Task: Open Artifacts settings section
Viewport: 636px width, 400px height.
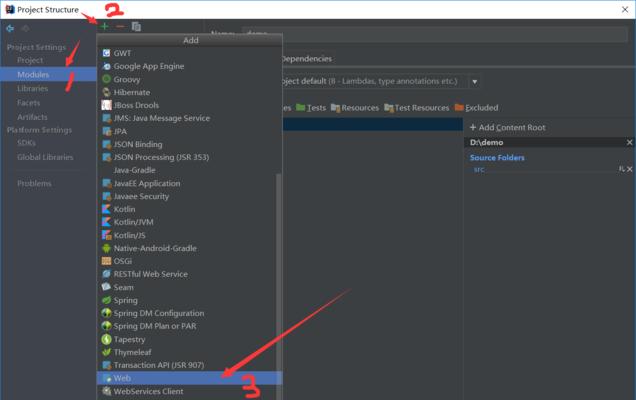Action: point(32,117)
